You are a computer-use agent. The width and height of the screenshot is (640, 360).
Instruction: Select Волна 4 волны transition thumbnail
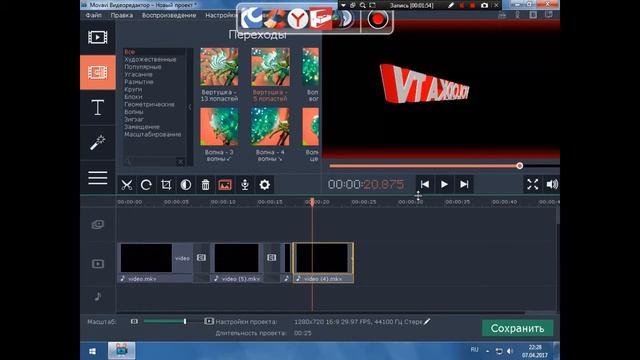click(x=270, y=127)
